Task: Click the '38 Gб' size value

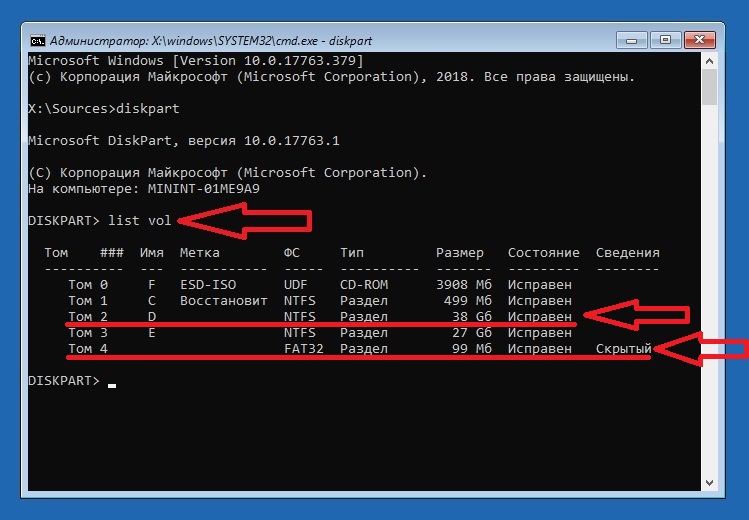Action: pos(471,317)
